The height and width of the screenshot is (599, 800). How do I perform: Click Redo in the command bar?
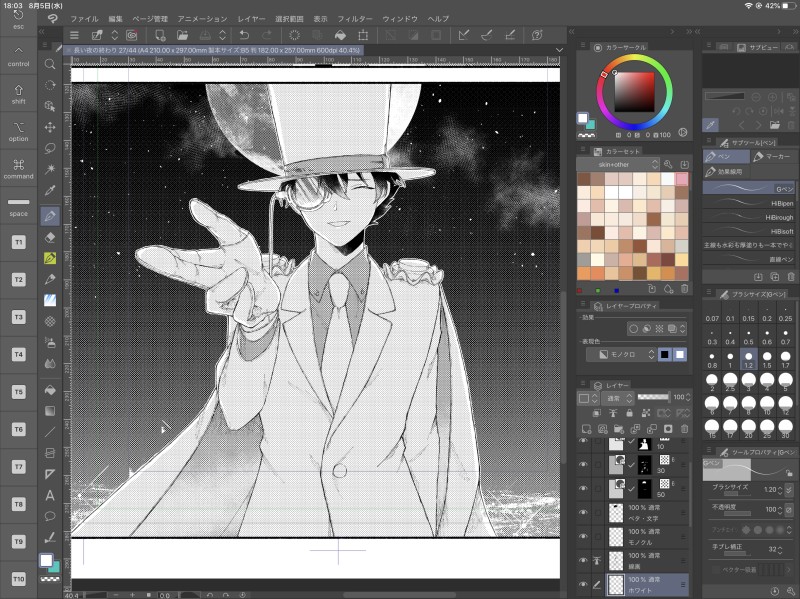click(x=267, y=35)
